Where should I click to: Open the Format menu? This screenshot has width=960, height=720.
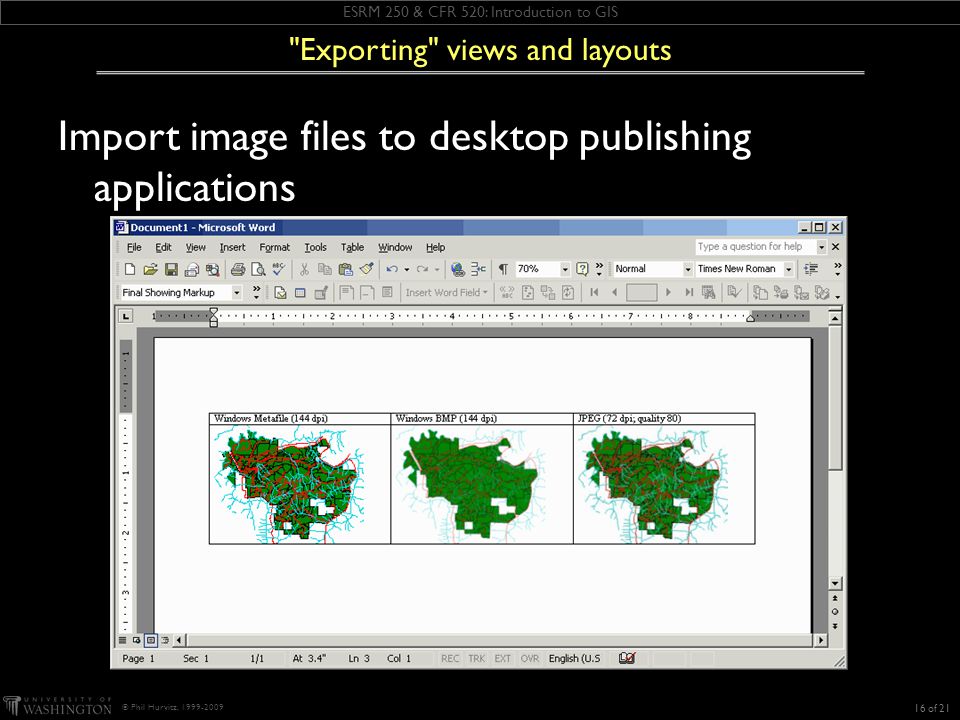click(274, 247)
